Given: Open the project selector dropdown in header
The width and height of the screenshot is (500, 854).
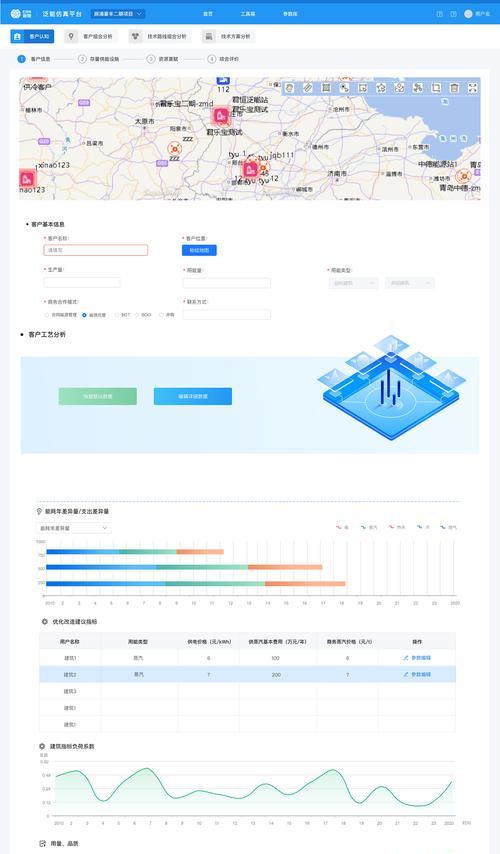Looking at the screenshot, I should (118, 14).
